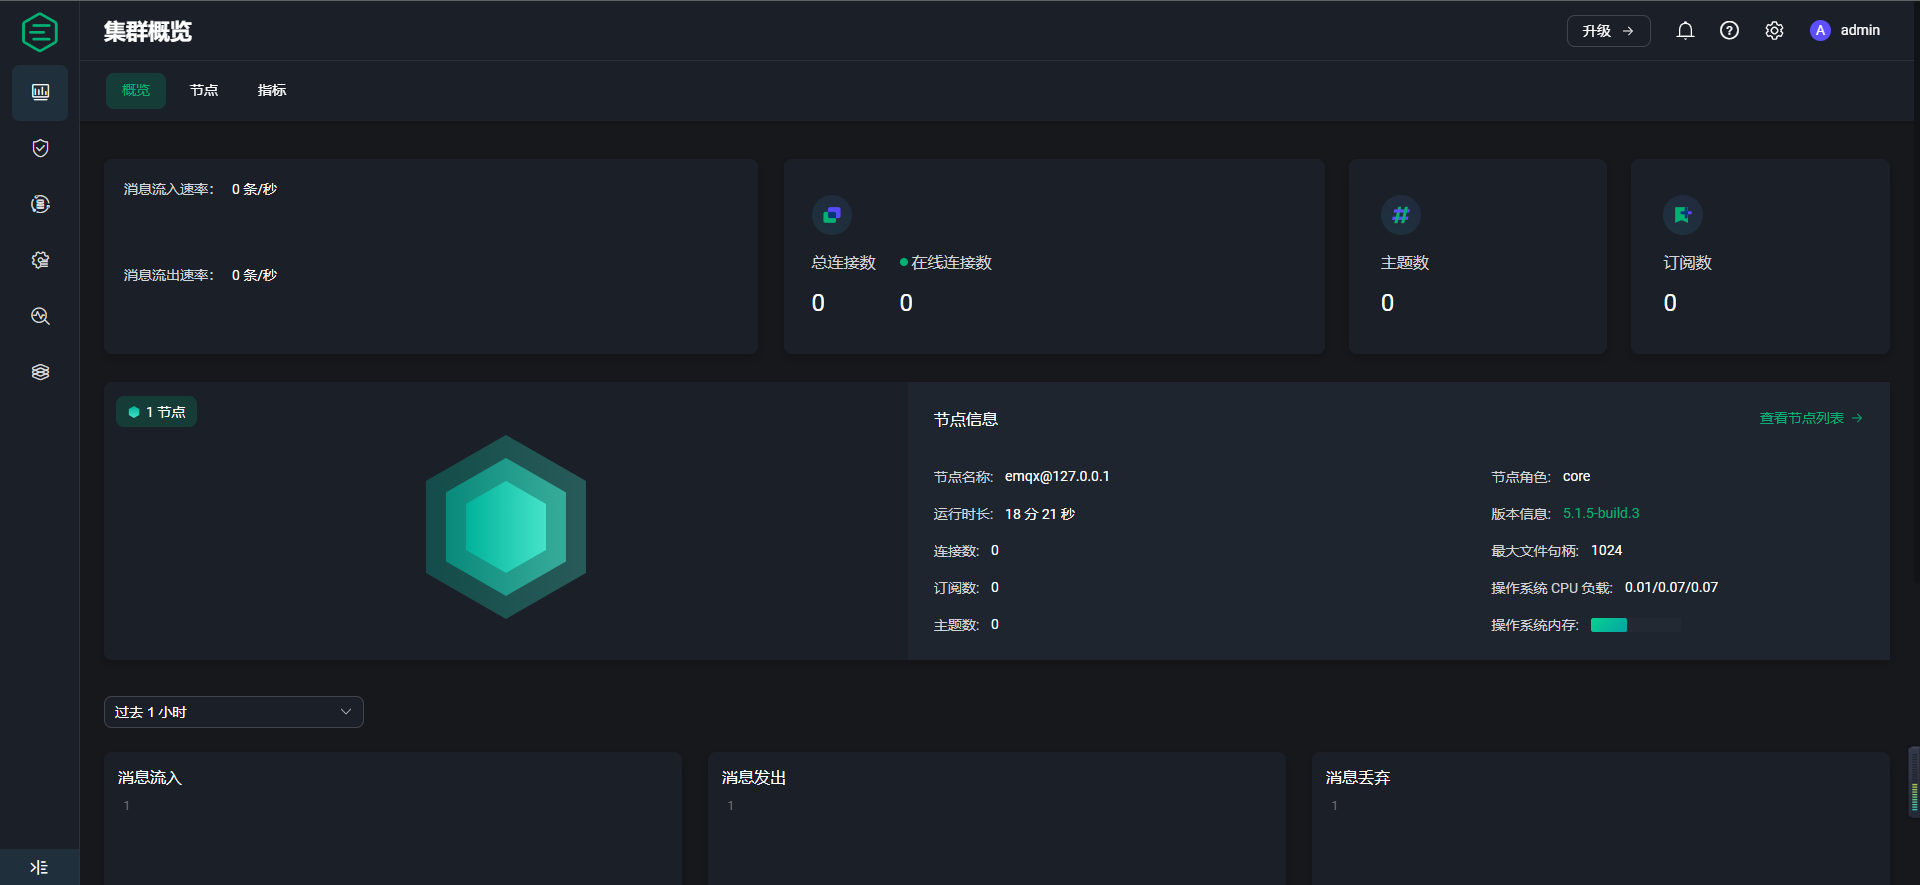The height and width of the screenshot is (885, 1920).
Task: Switch to the 指标 tab
Action: (x=272, y=90)
